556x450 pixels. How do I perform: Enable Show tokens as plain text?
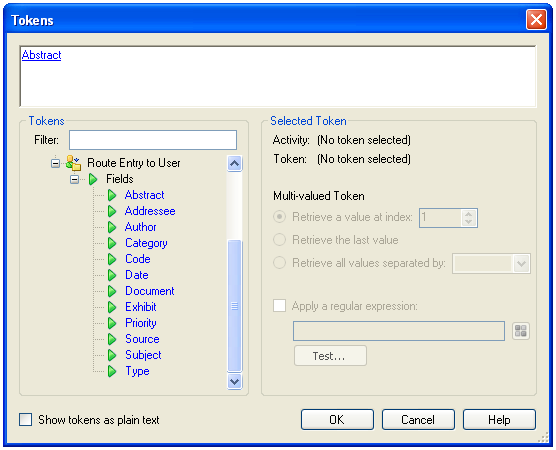pos(26,420)
